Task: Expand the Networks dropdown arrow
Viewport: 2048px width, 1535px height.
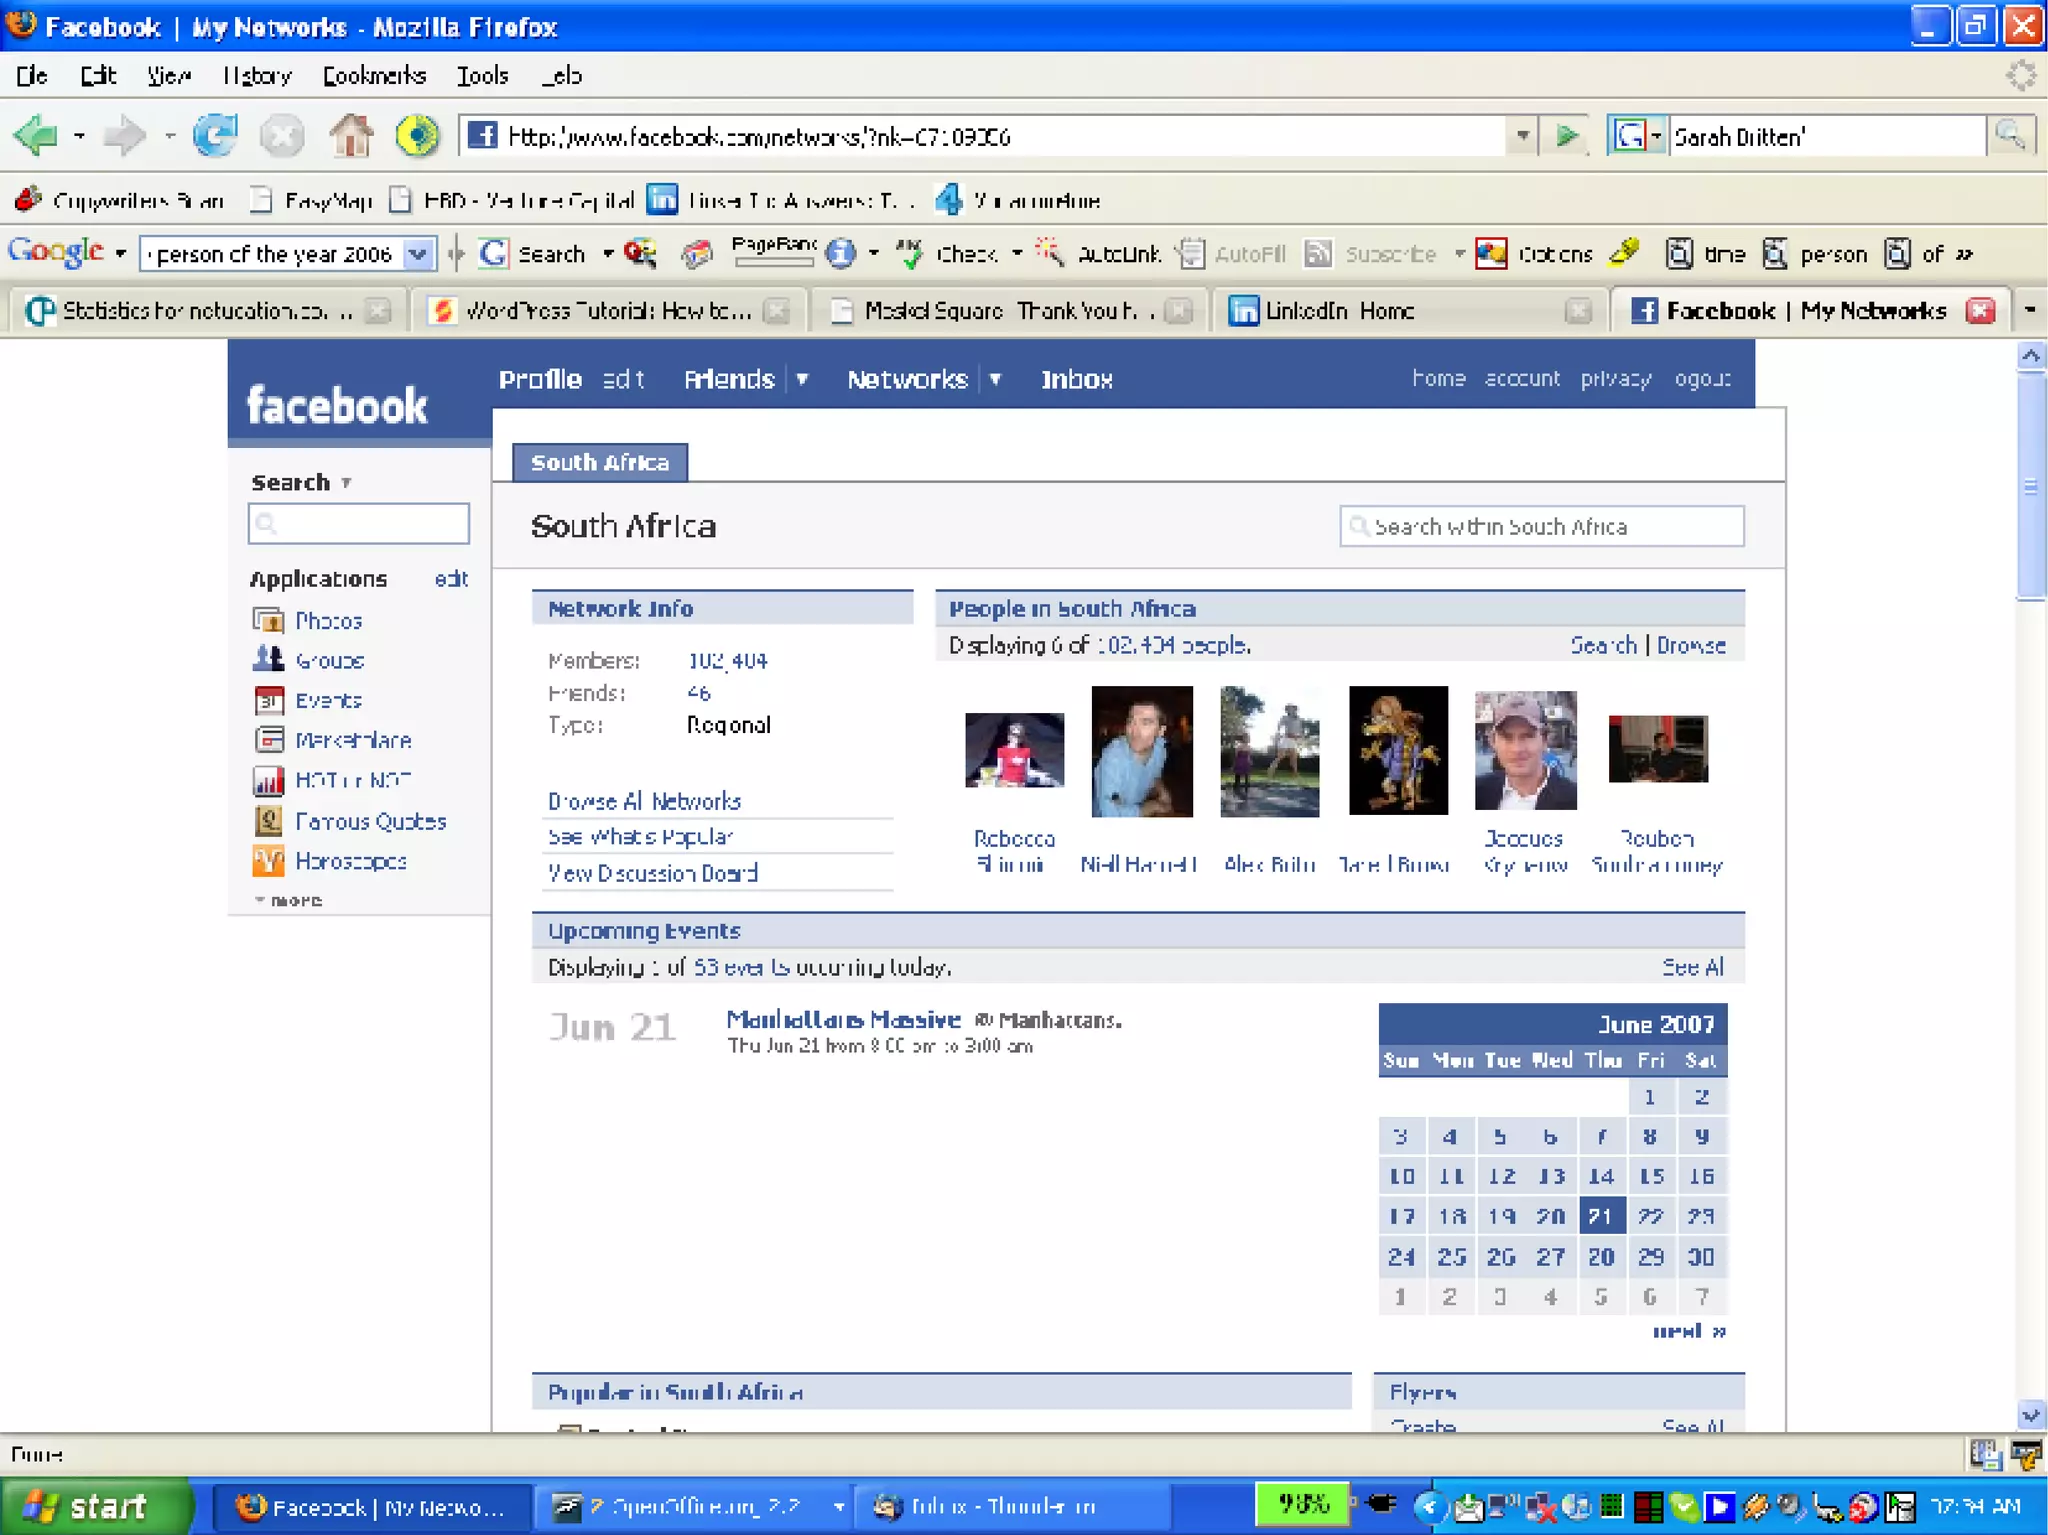Action: coord(995,380)
